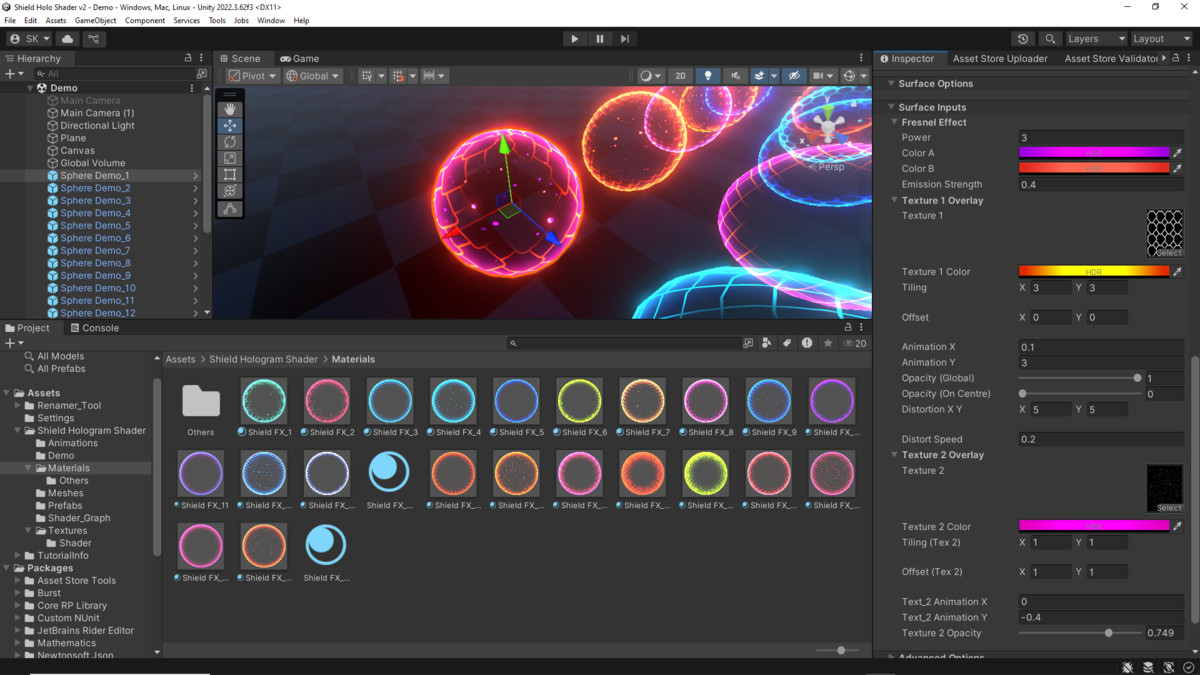The image size is (1200, 675).
Task: Select the Hand tool in the Scene view
Action: [230, 109]
